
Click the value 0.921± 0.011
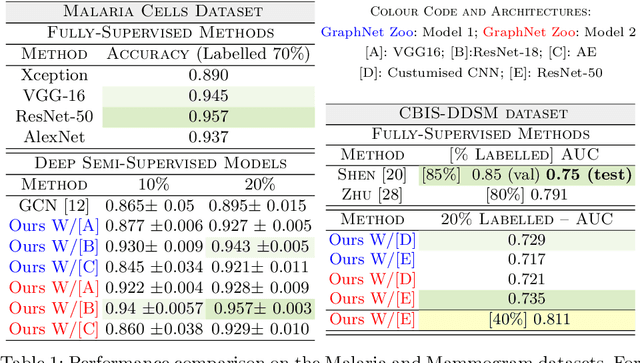pos(260,267)
